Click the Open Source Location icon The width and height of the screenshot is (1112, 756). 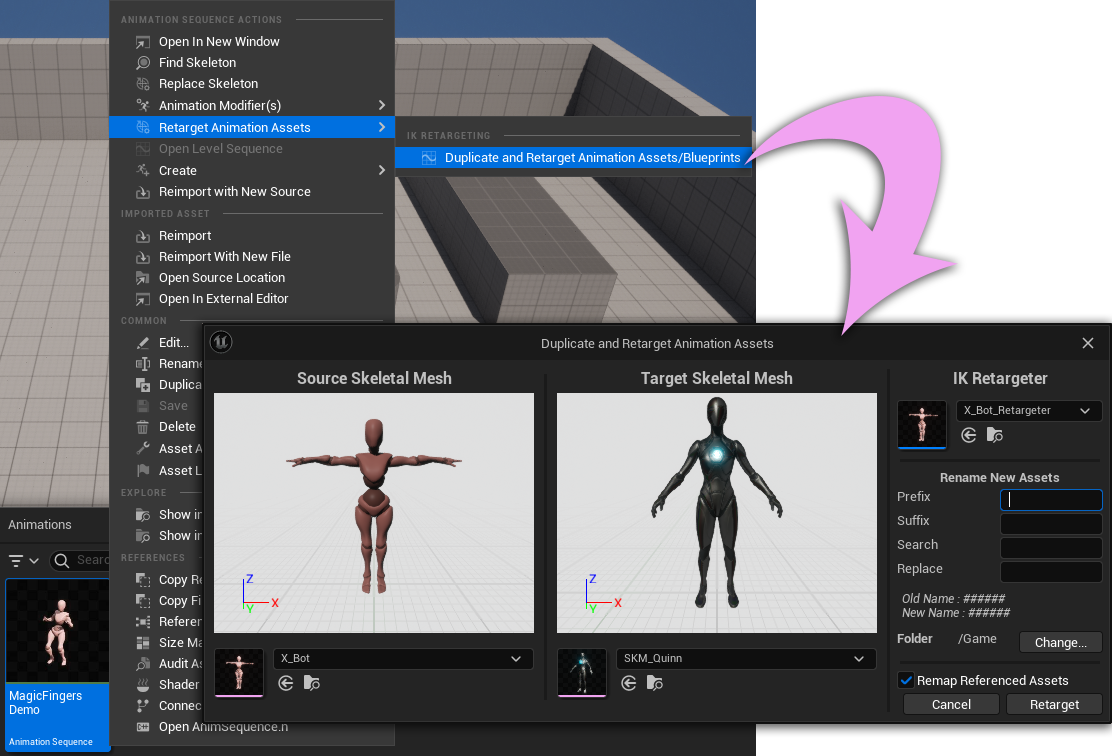143,278
